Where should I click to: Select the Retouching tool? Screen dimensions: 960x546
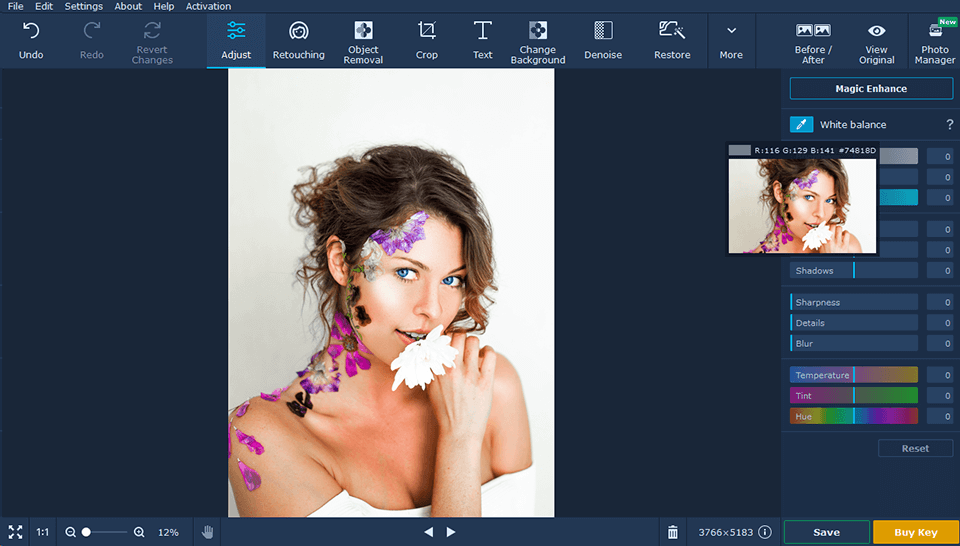298,39
